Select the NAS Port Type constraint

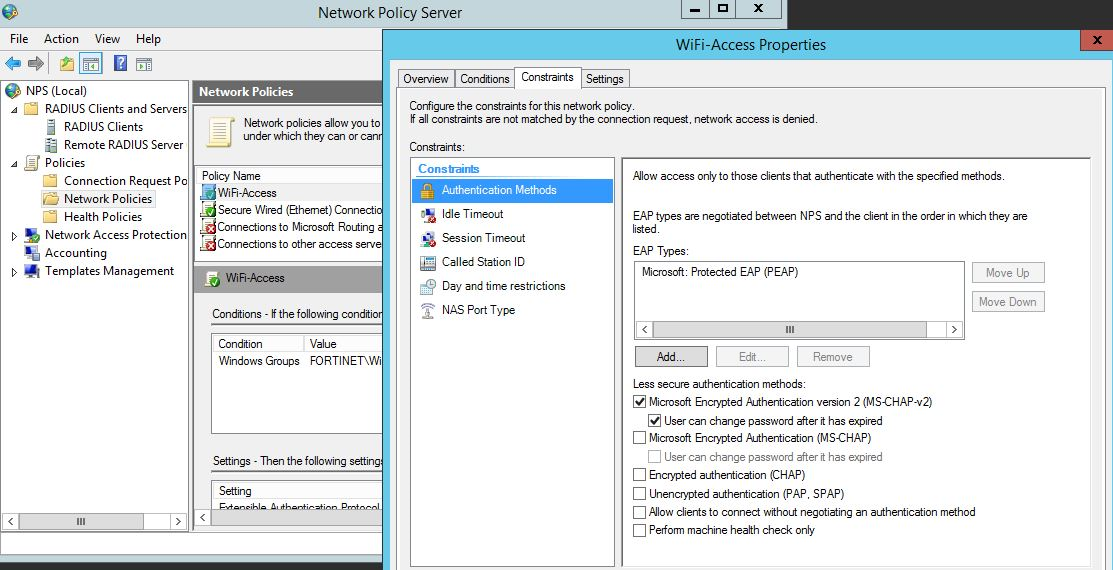tap(478, 310)
